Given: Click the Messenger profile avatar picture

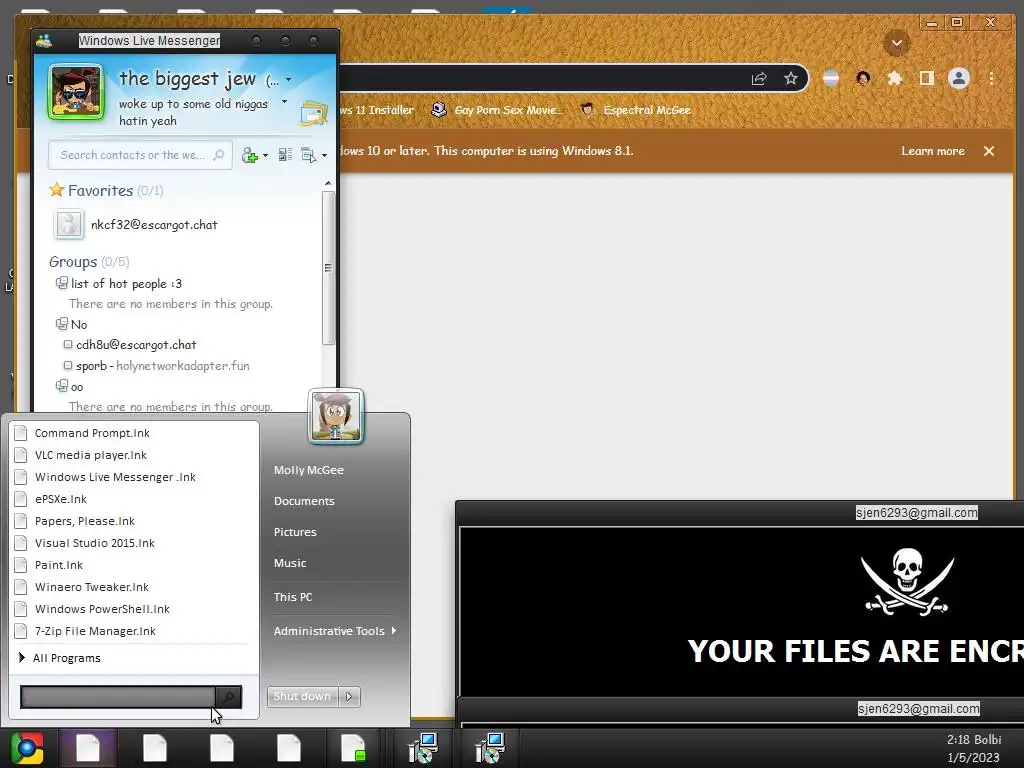Looking at the screenshot, I should tap(76, 92).
